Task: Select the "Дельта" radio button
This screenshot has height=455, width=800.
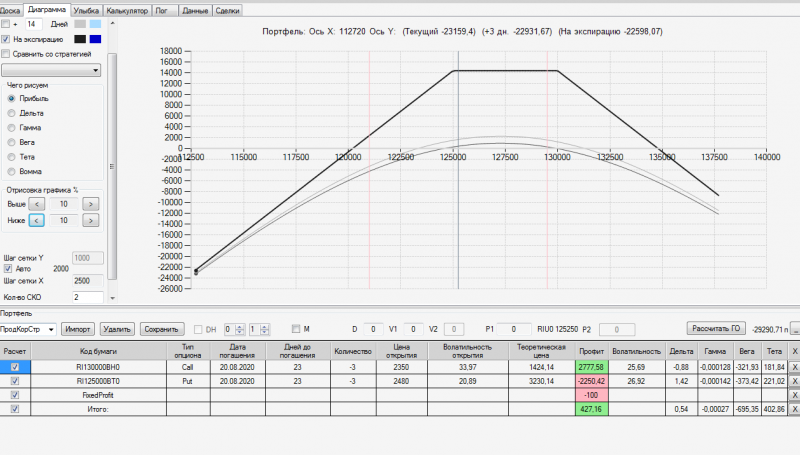Action: coord(11,113)
